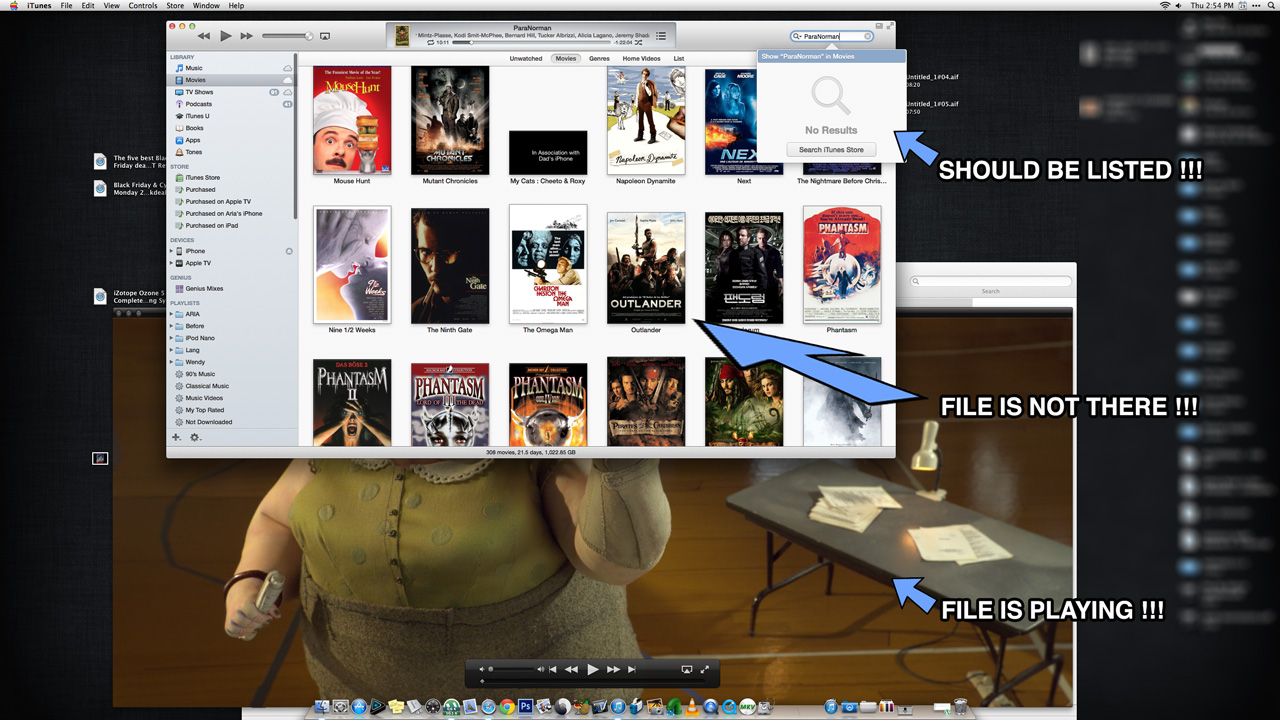The image size is (1280, 720).
Task: Open Apps library section
Action: tap(231, 140)
